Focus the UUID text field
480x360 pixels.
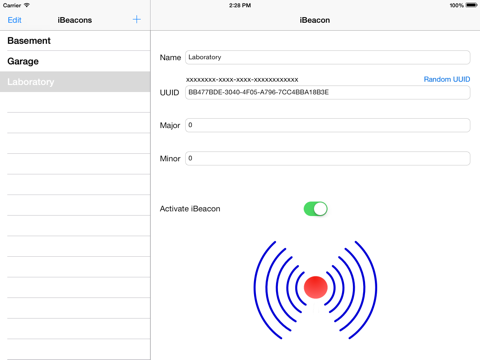click(x=328, y=92)
